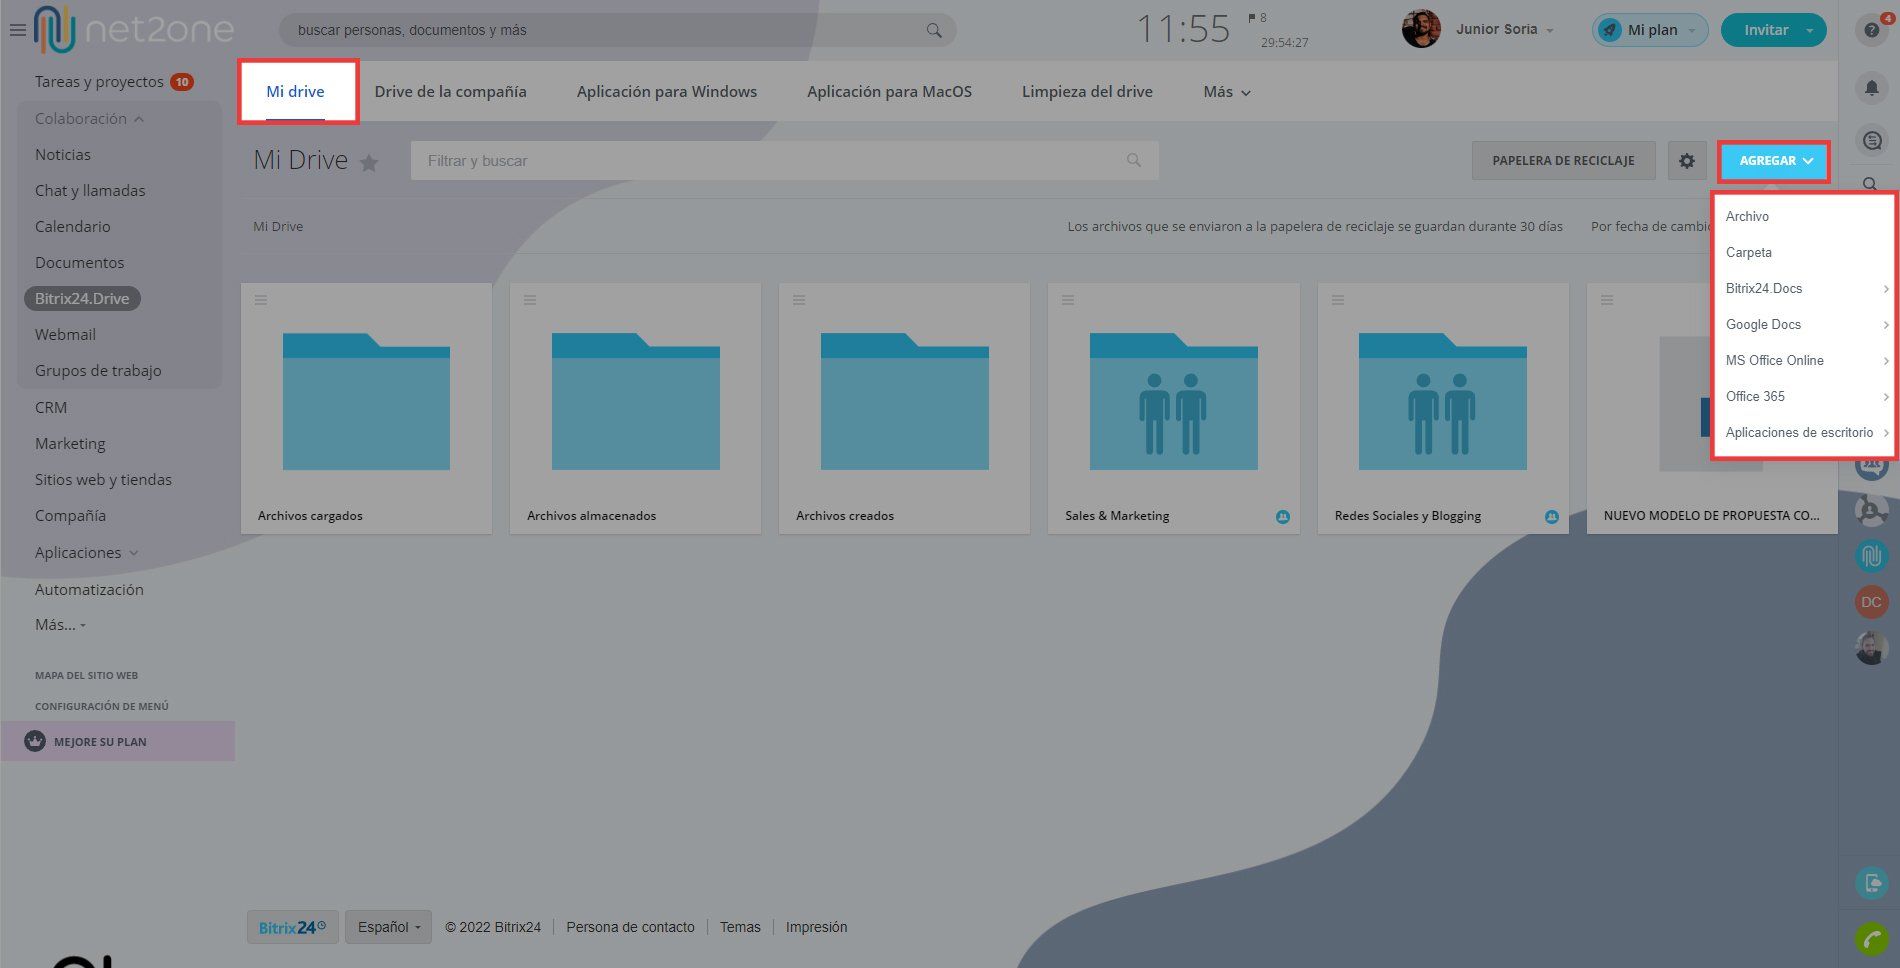
Task: Click shared-group badge on Redes Sociales y Blogging
Action: pyautogui.click(x=1552, y=517)
